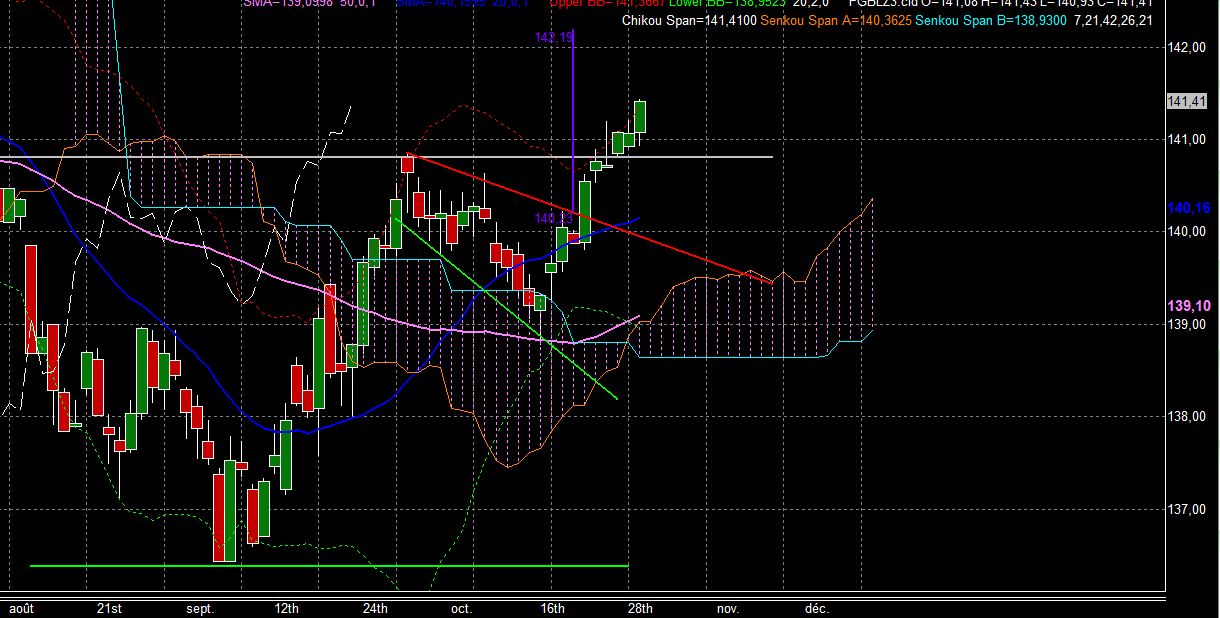This screenshot has width=1220, height=618.
Task: Click the 139,00 price axis label
Action: (x=1186, y=325)
